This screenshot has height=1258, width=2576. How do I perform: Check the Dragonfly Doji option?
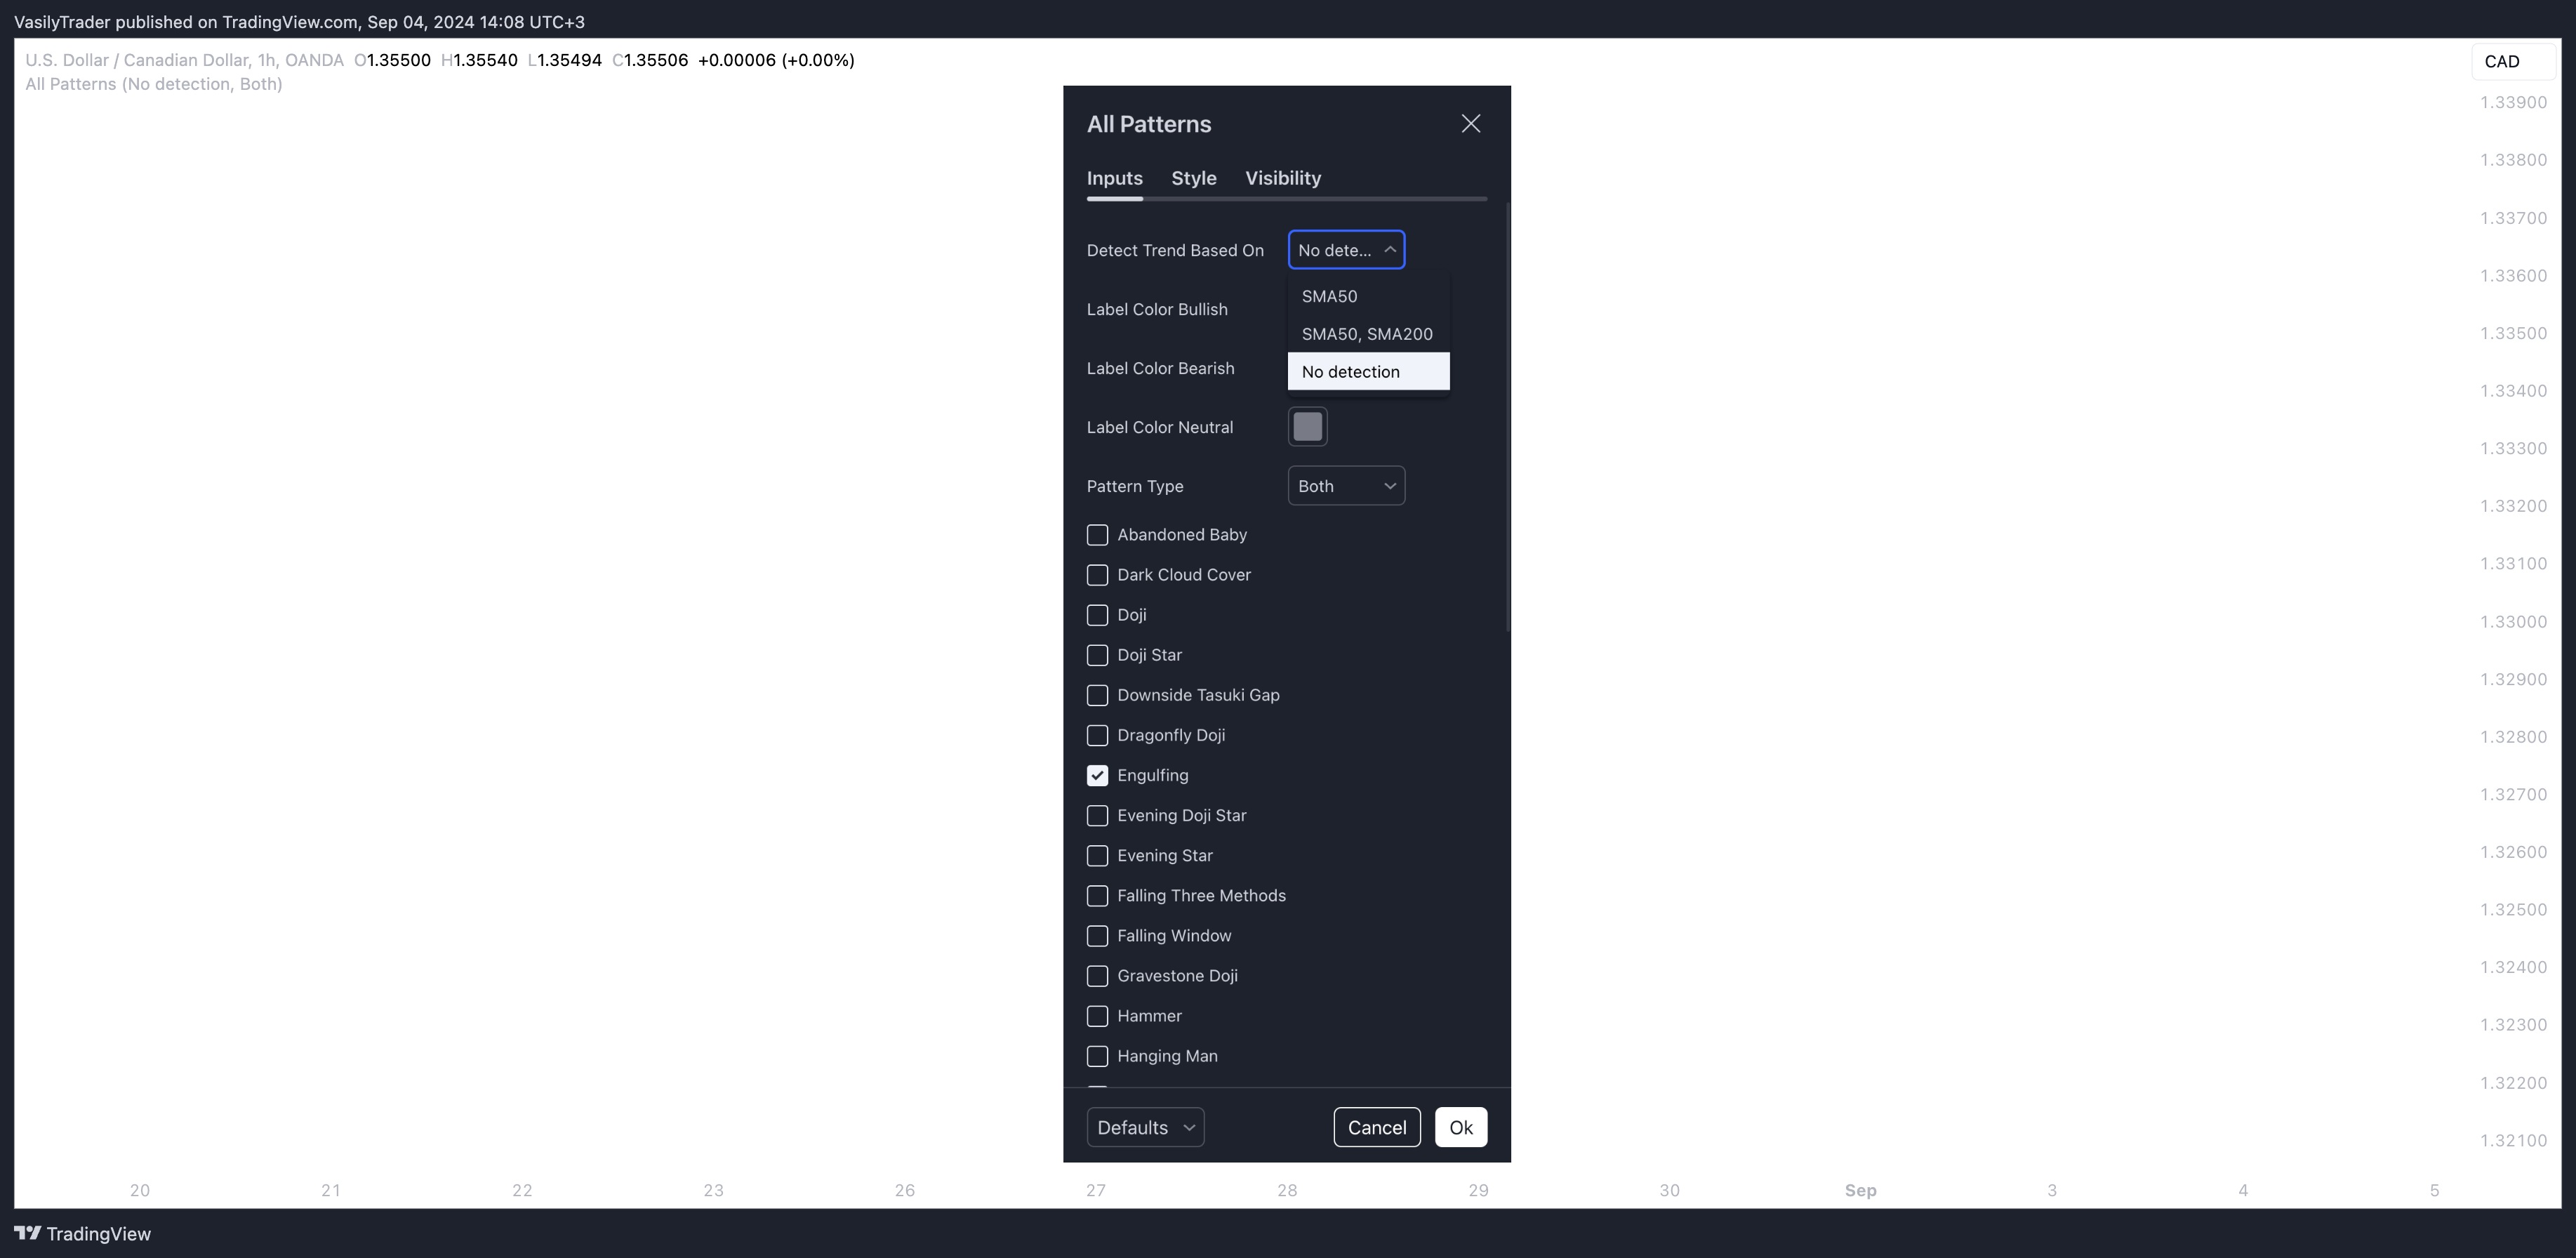pyautogui.click(x=1097, y=735)
